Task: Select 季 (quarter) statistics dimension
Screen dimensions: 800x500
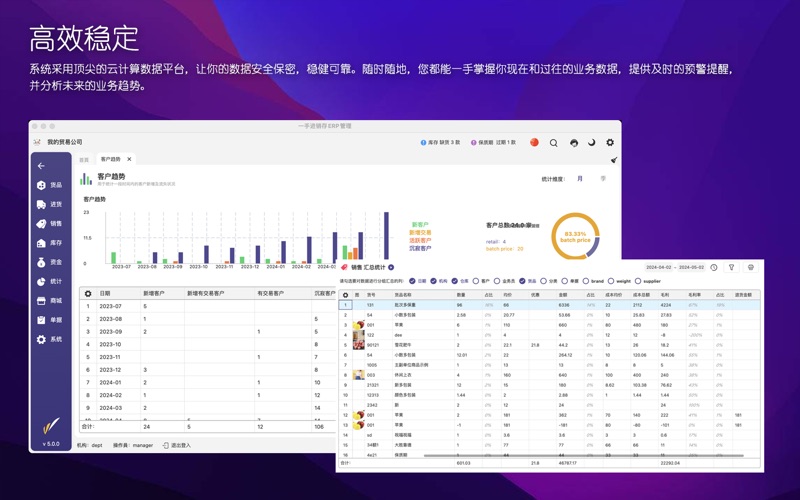Action: click(602, 179)
